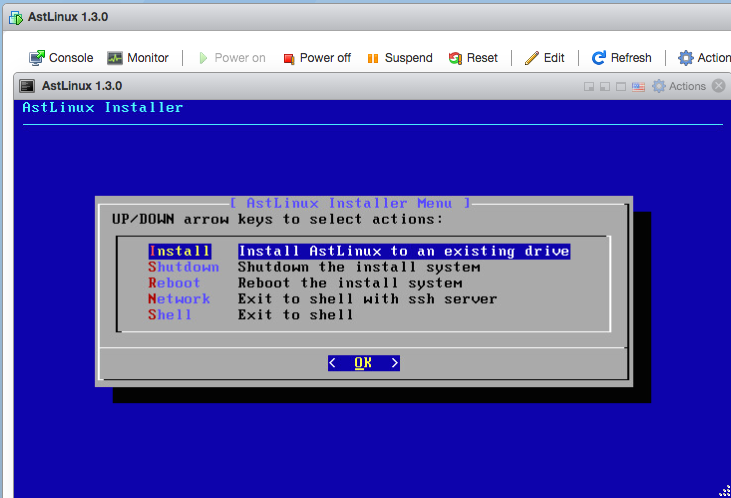The image size is (731, 498).
Task: Click the VM icon beside the top AstLinux title
Action: (x=16, y=18)
